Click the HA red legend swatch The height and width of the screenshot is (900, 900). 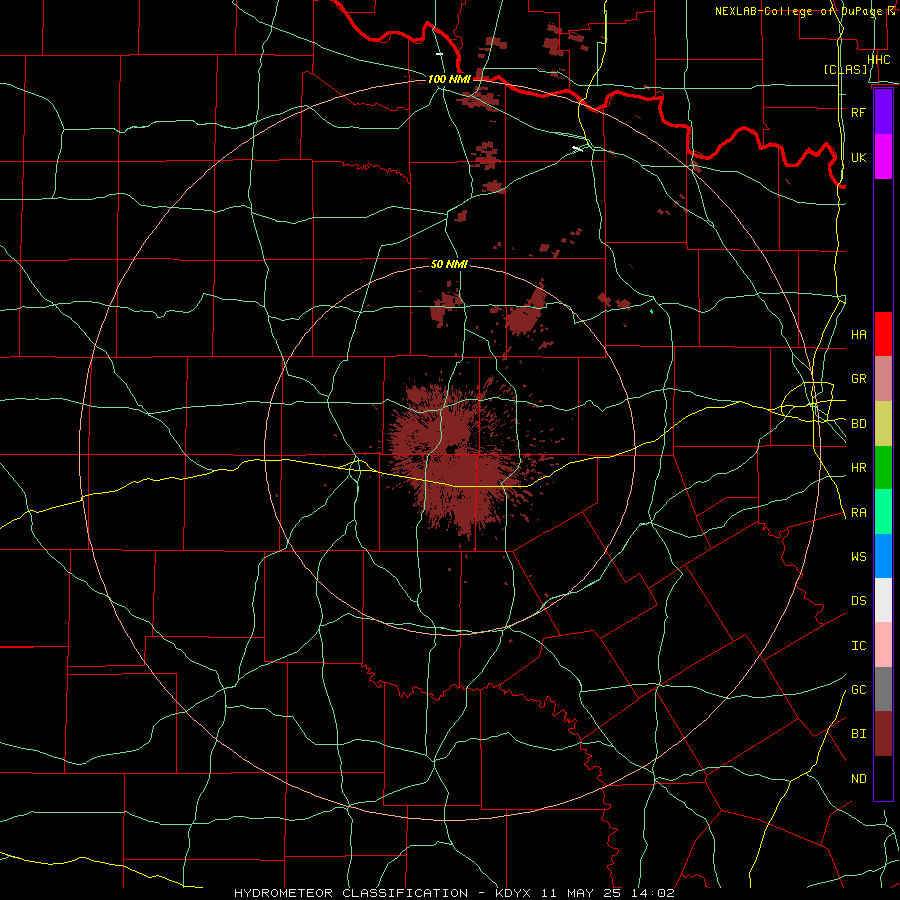[x=883, y=334]
